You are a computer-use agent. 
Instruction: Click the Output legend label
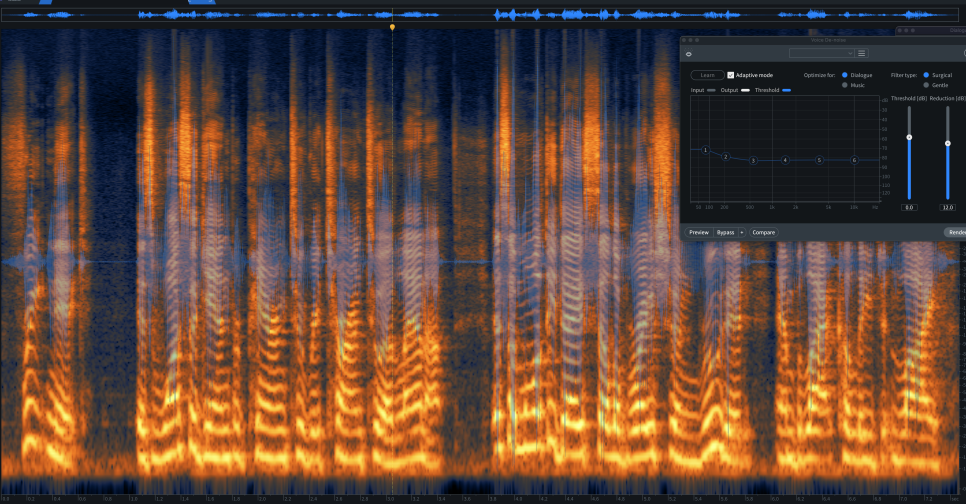729,90
